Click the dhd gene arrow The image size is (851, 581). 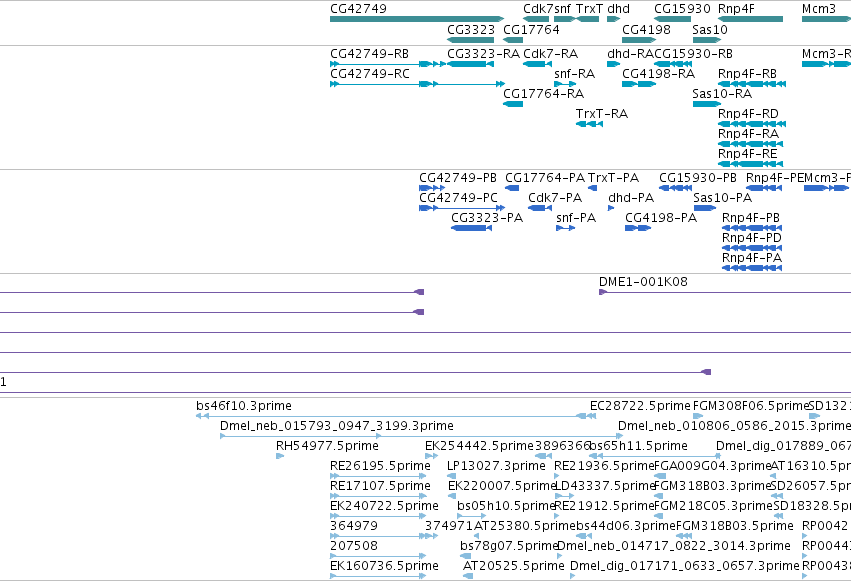613,19
